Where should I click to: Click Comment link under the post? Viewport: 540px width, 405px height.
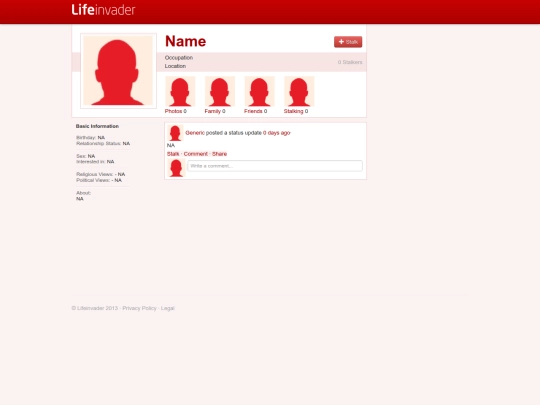tap(196, 154)
